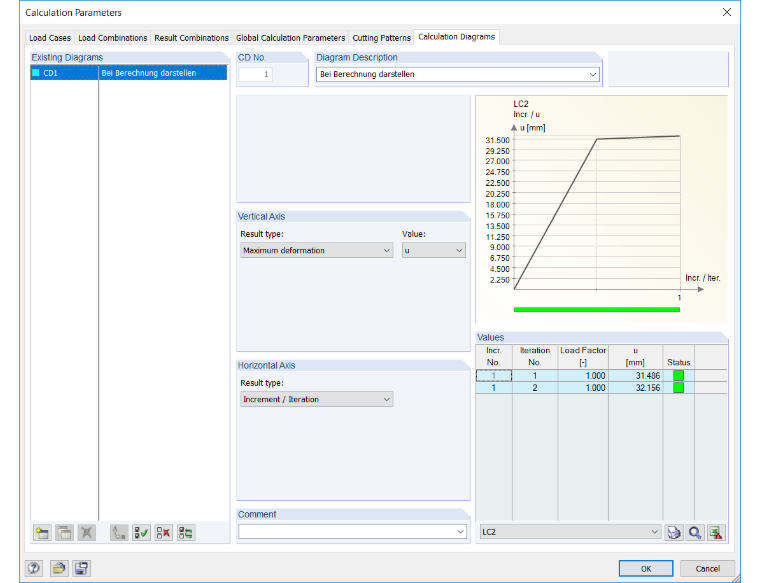The image size is (760, 583).
Task: Click the 31.486 u value cell
Action: coord(635,376)
